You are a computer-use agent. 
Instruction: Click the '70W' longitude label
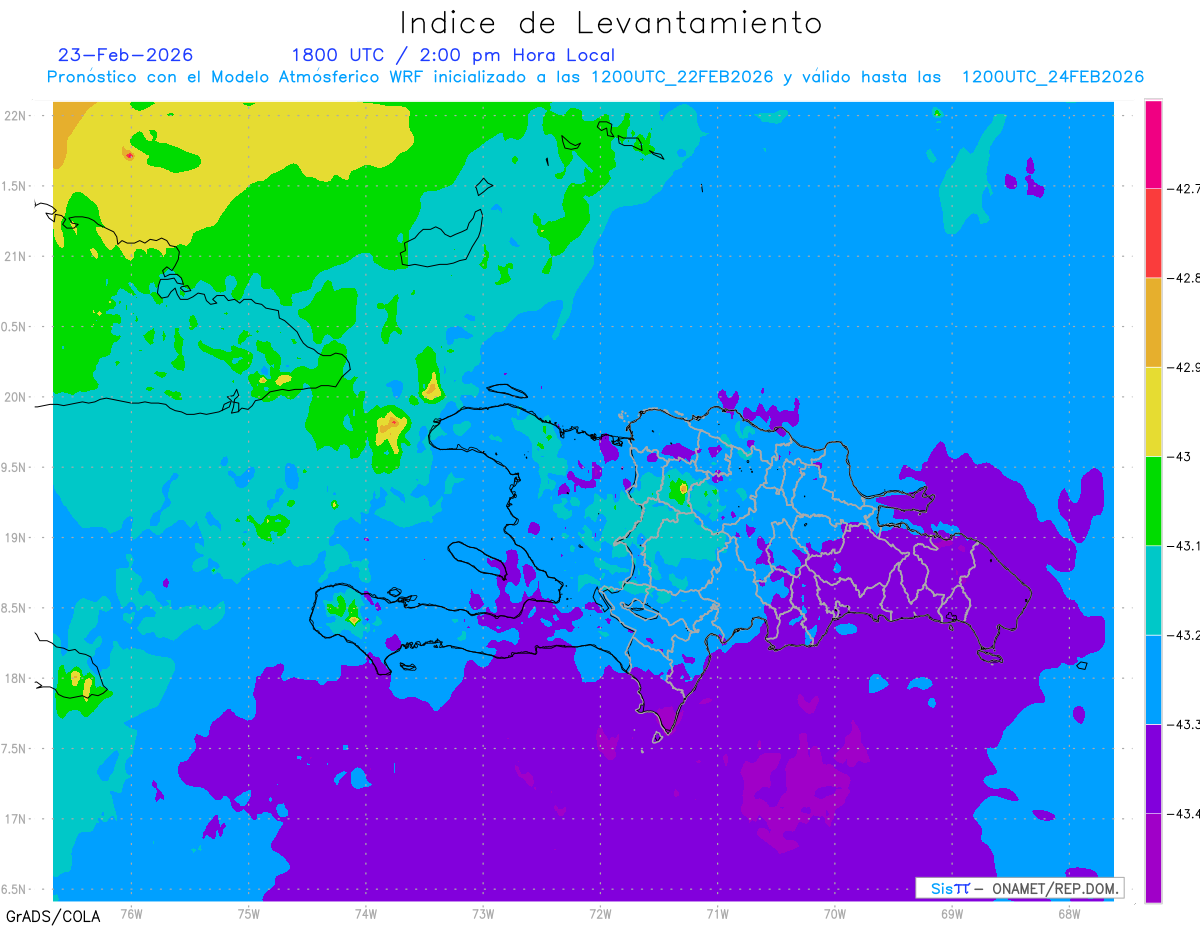834,913
